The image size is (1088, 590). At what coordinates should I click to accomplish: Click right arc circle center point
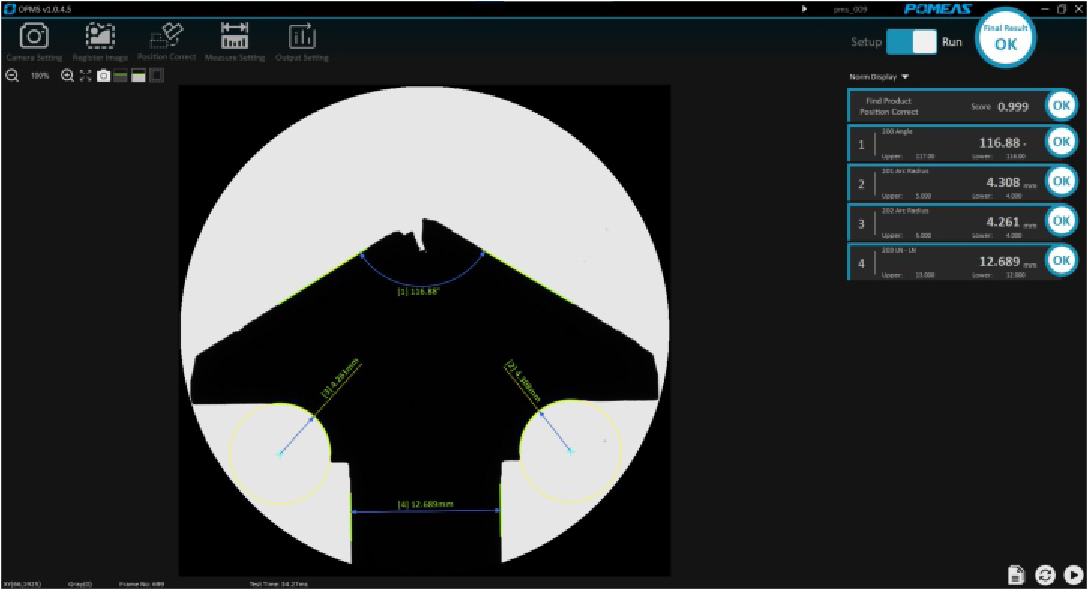[570, 451]
